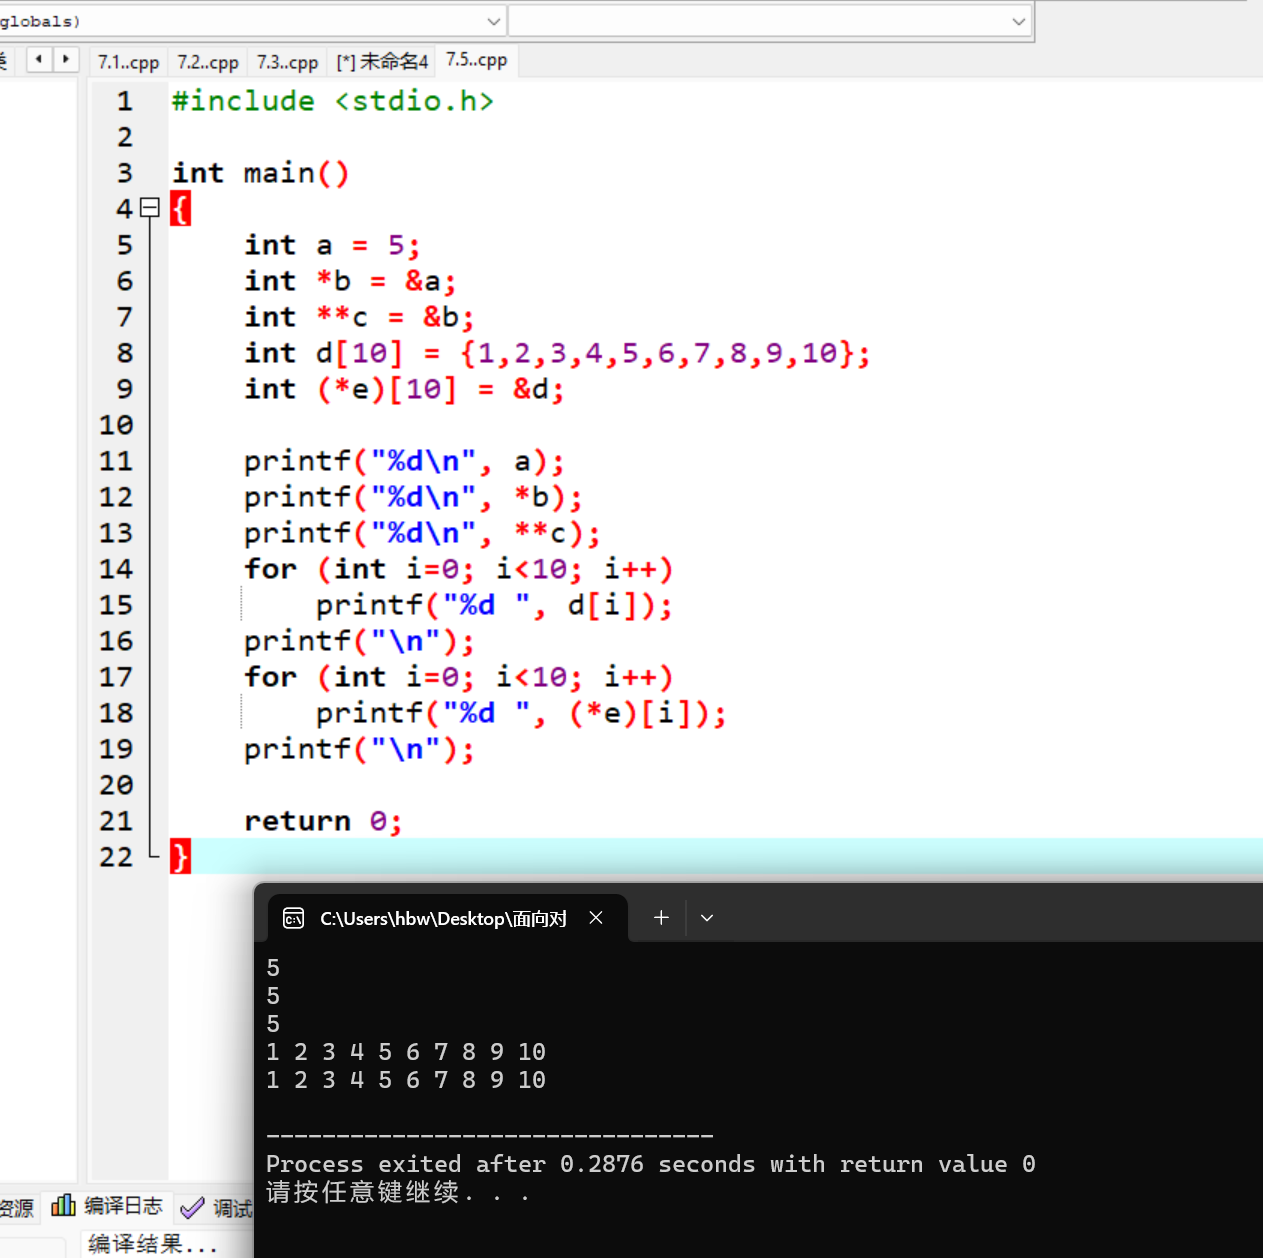Open the 调试 debug tab
This screenshot has height=1258, width=1263.
point(217,1208)
